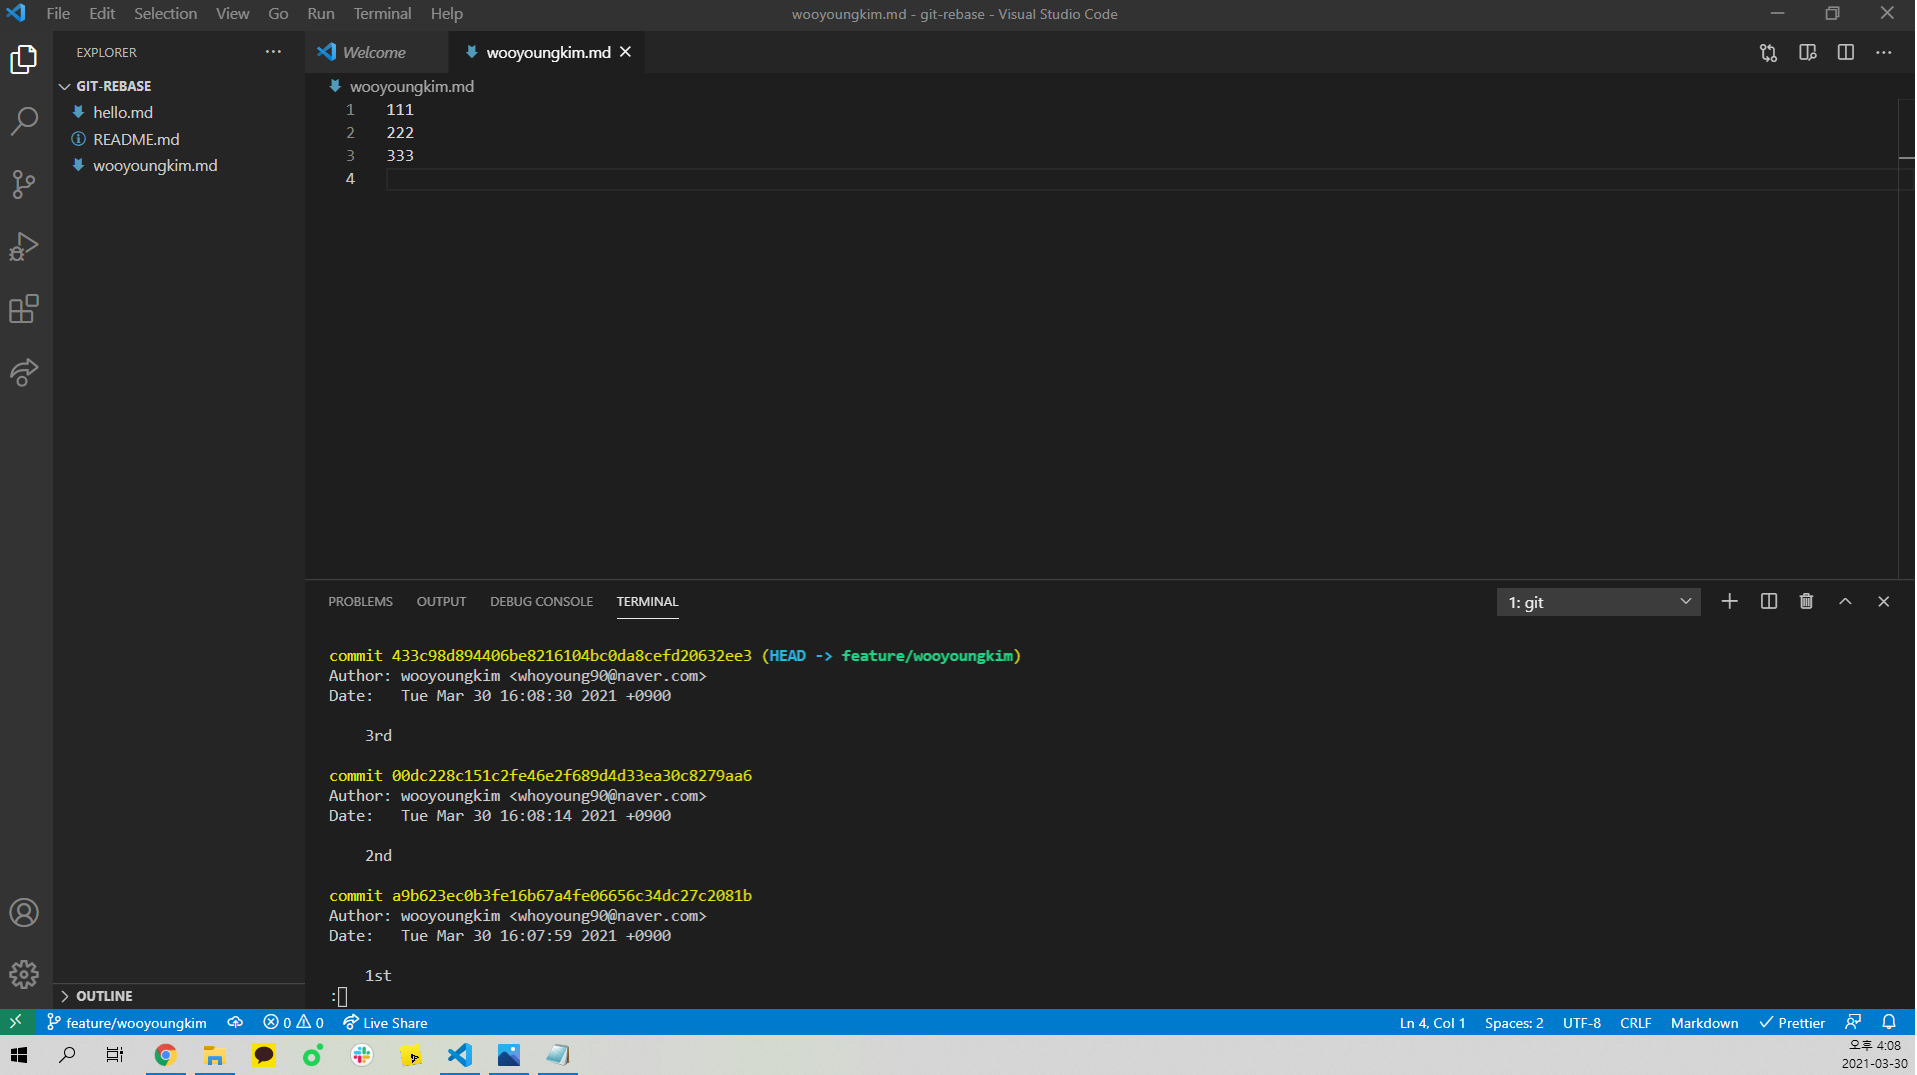Open the Source Control view
Image resolution: width=1917 pixels, height=1075 pixels.
24,184
